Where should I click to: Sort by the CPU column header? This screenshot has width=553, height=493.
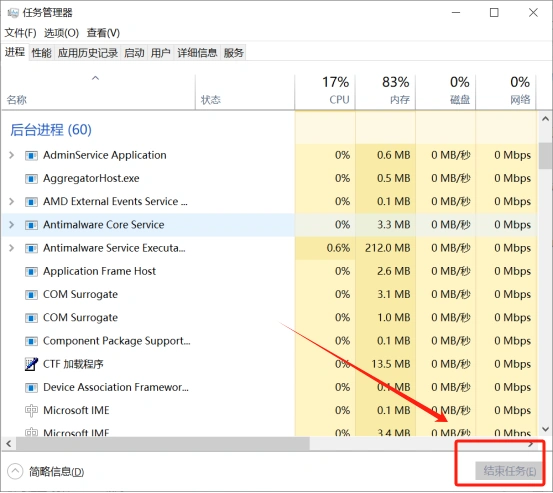(x=325, y=92)
